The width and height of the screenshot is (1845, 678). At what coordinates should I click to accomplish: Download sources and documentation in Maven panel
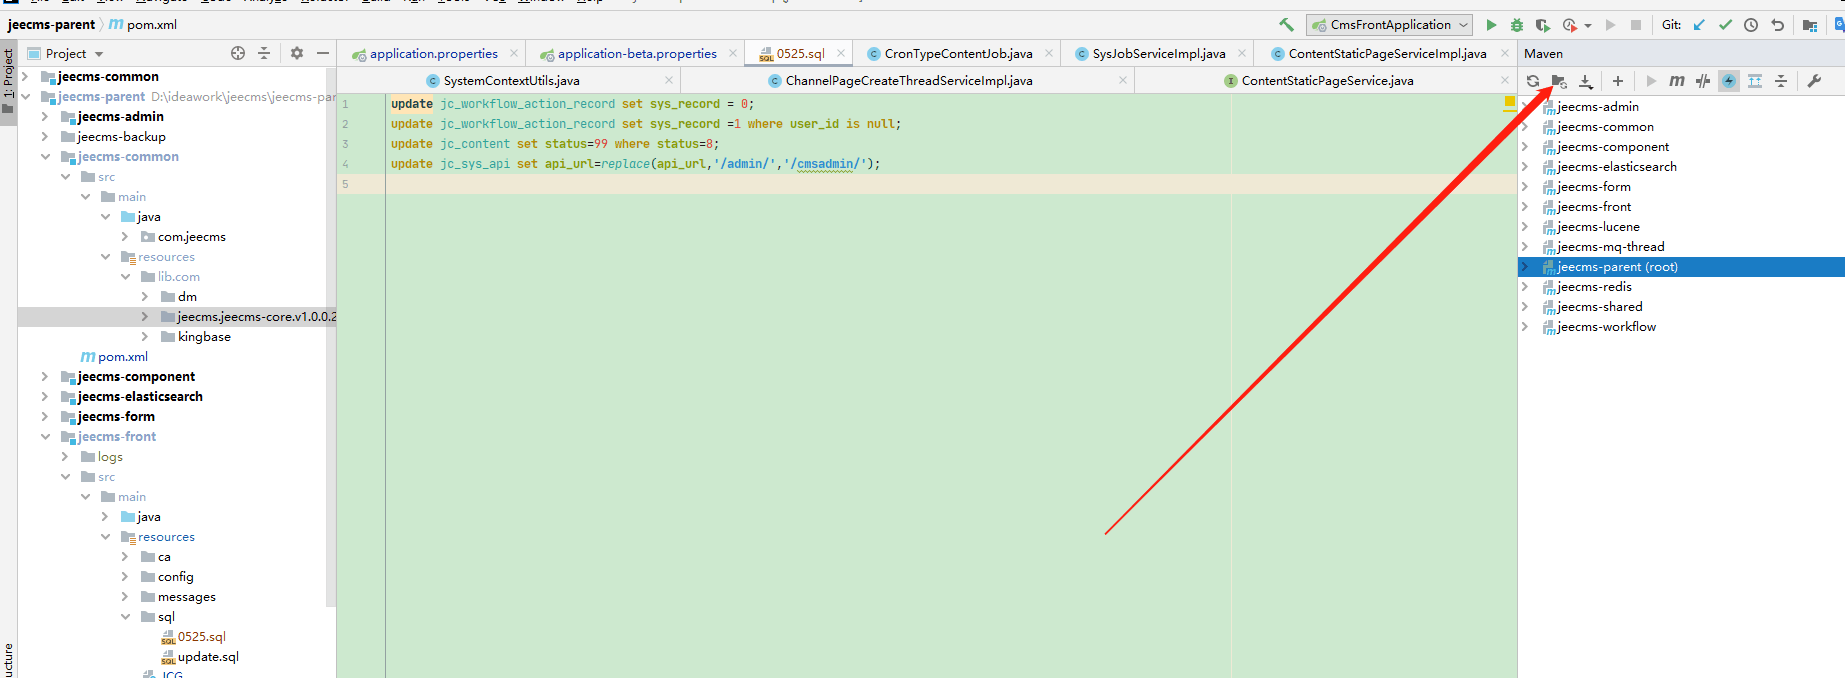(1586, 81)
